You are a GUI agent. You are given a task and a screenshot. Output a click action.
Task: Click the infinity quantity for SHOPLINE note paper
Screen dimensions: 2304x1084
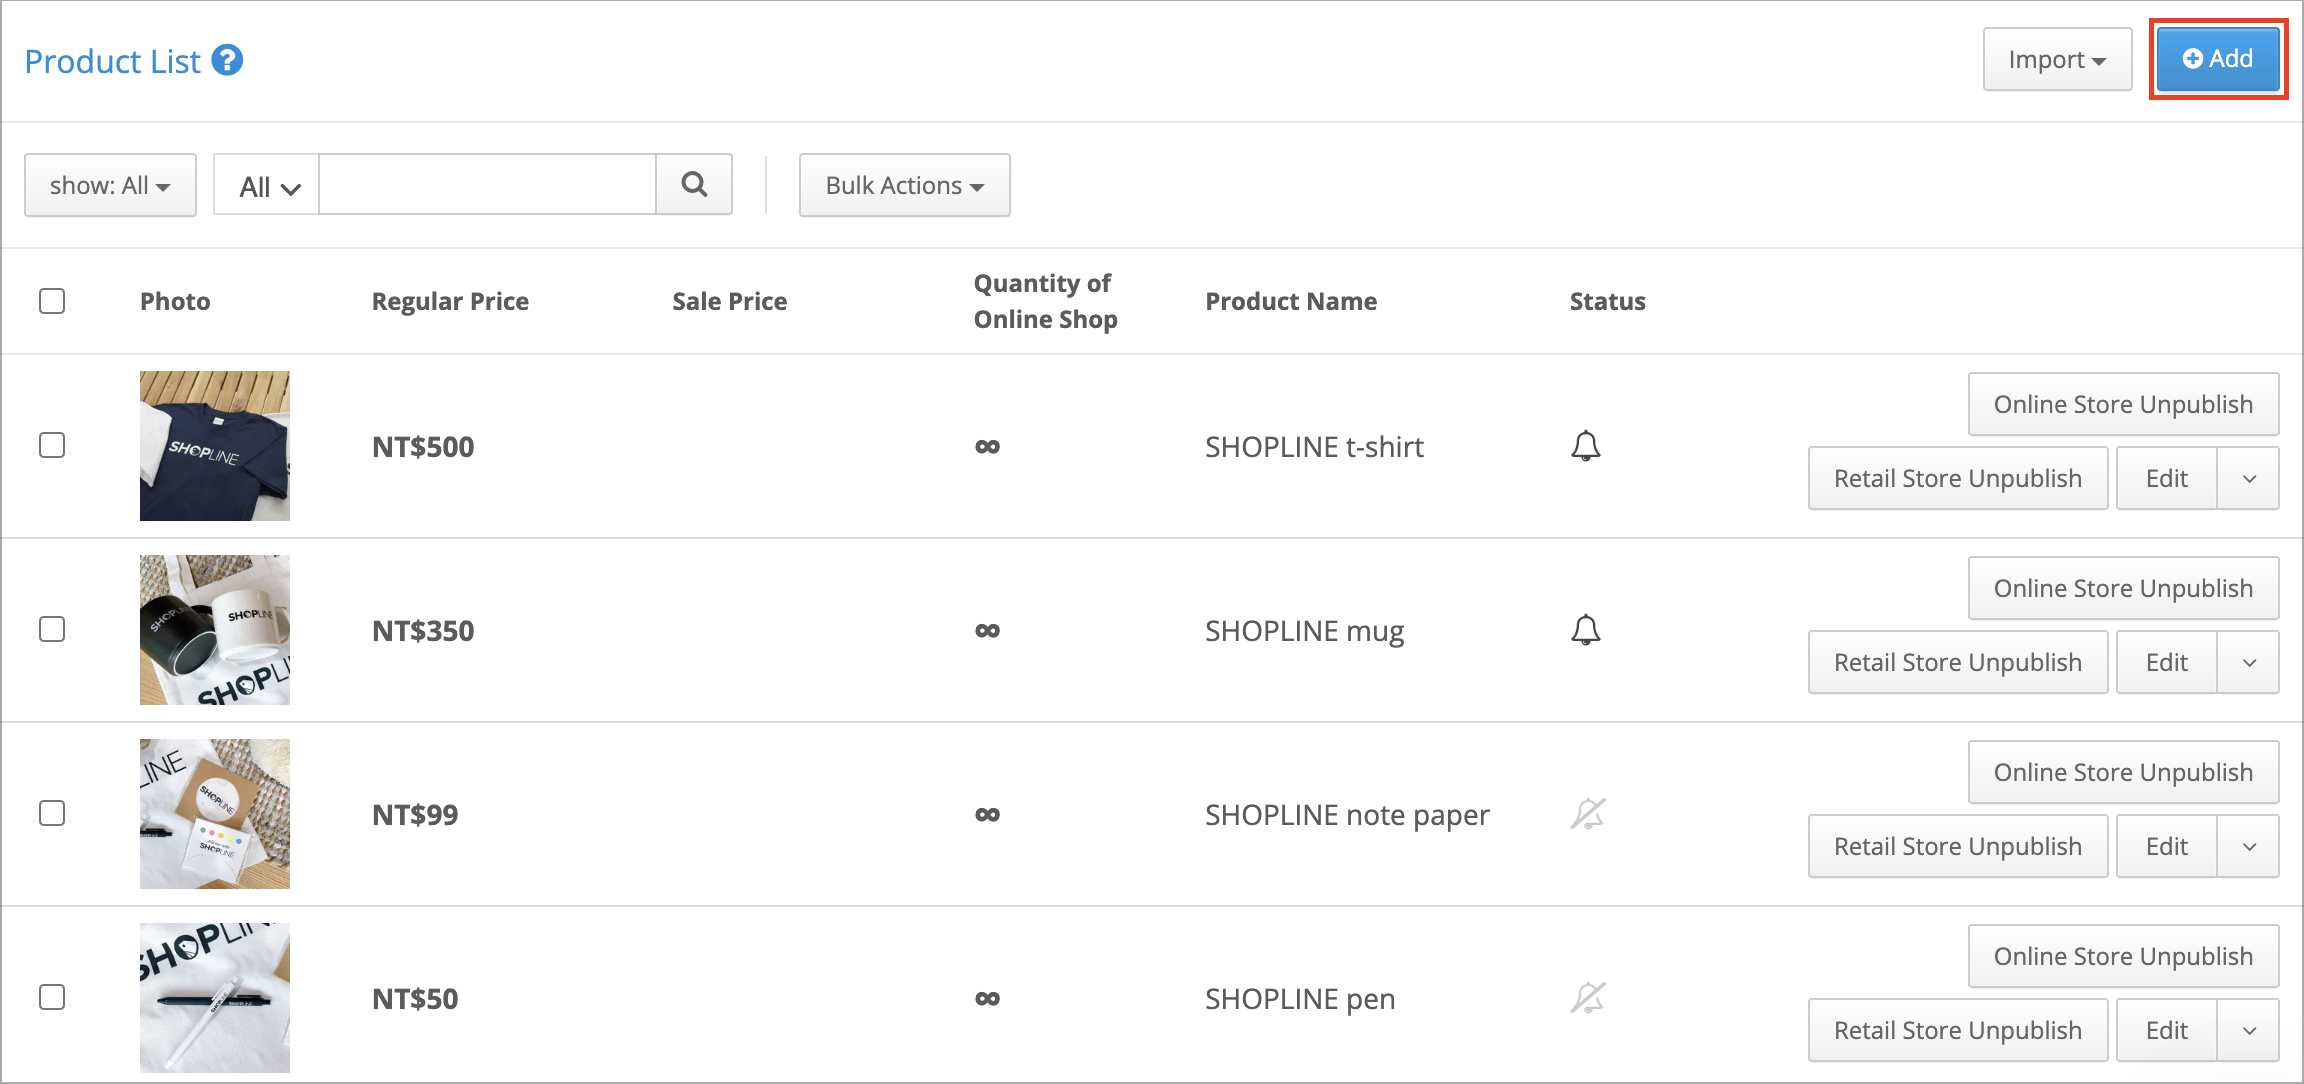tap(987, 815)
